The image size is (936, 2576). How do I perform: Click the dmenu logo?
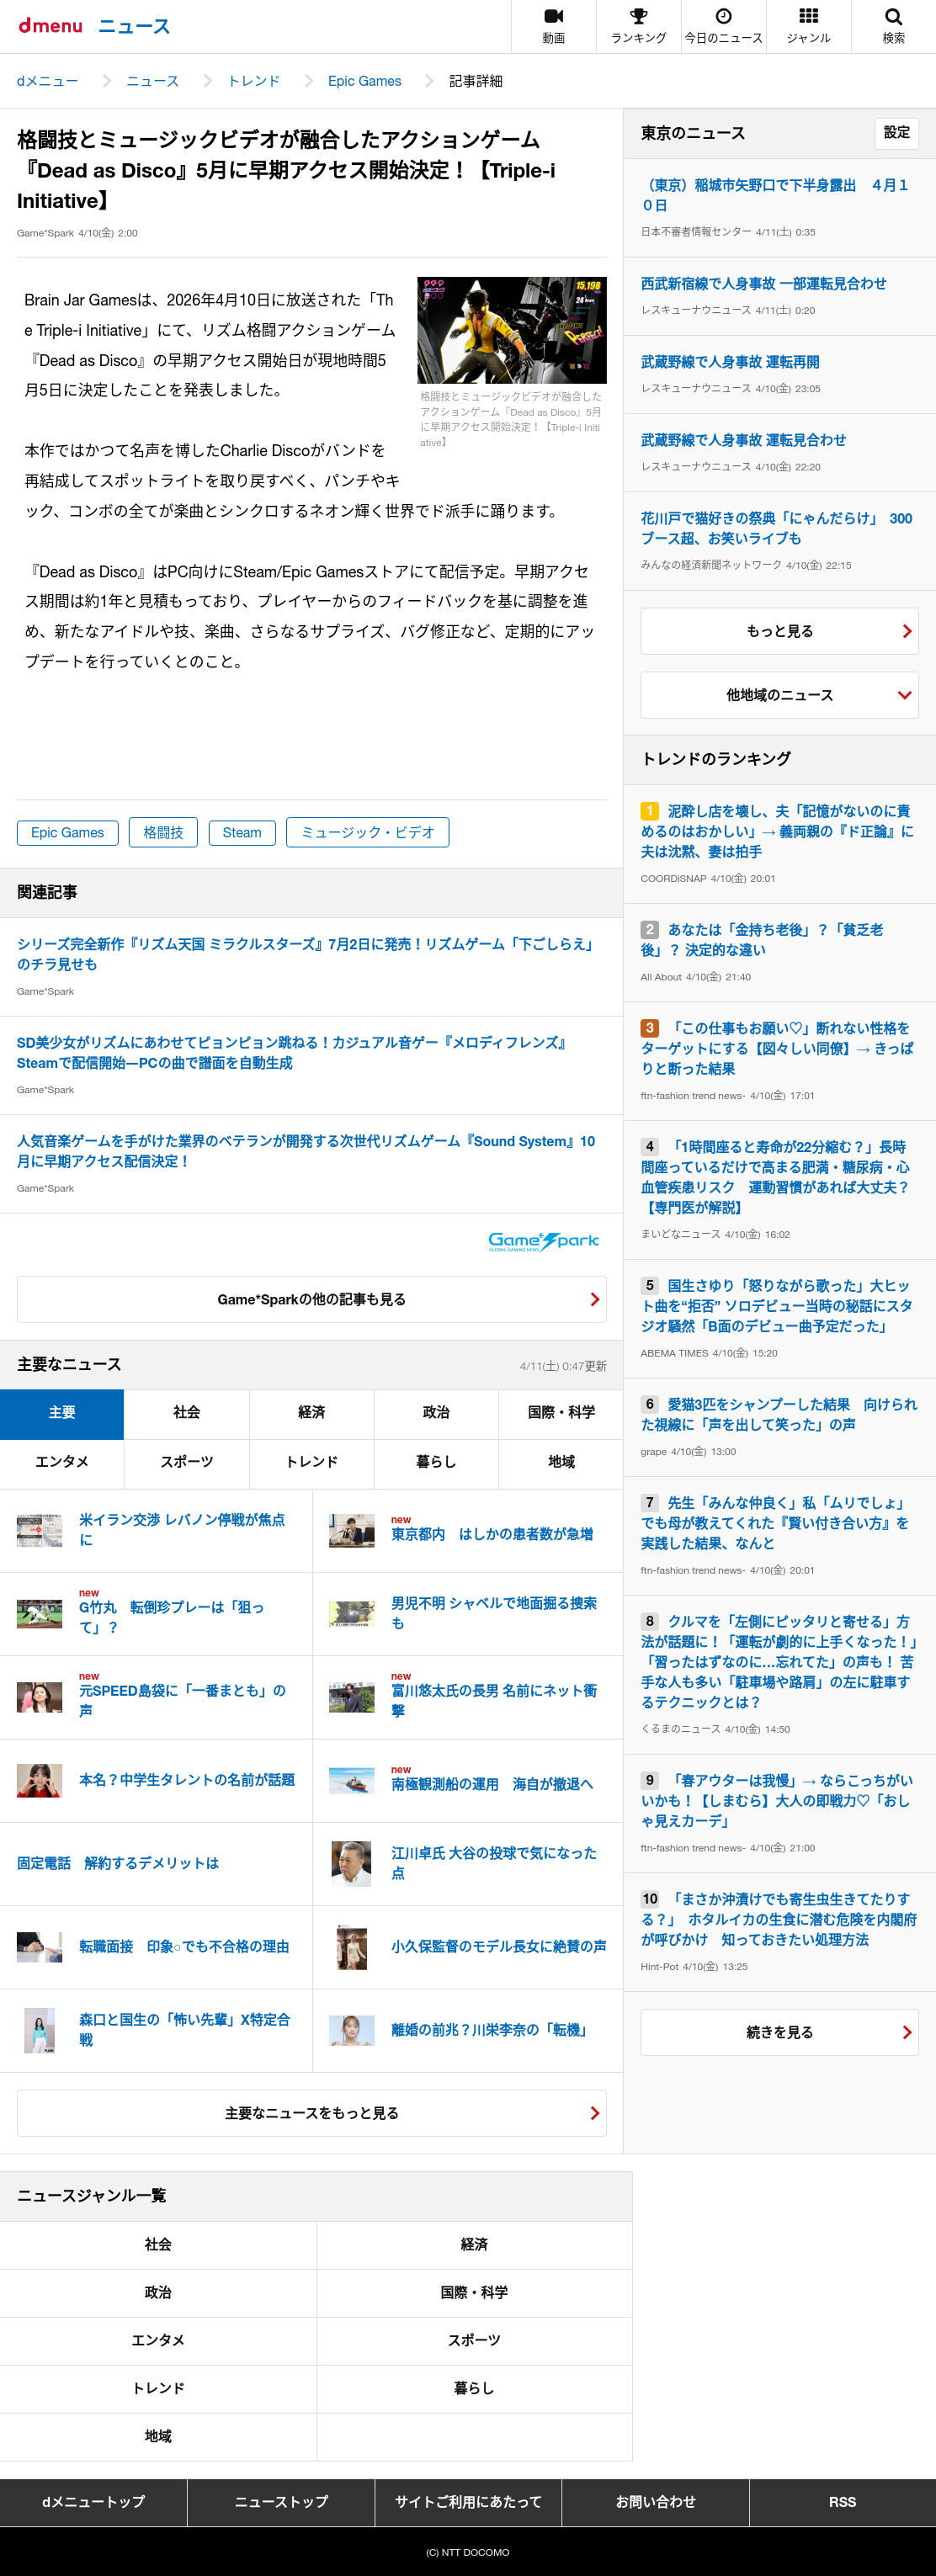(50, 25)
